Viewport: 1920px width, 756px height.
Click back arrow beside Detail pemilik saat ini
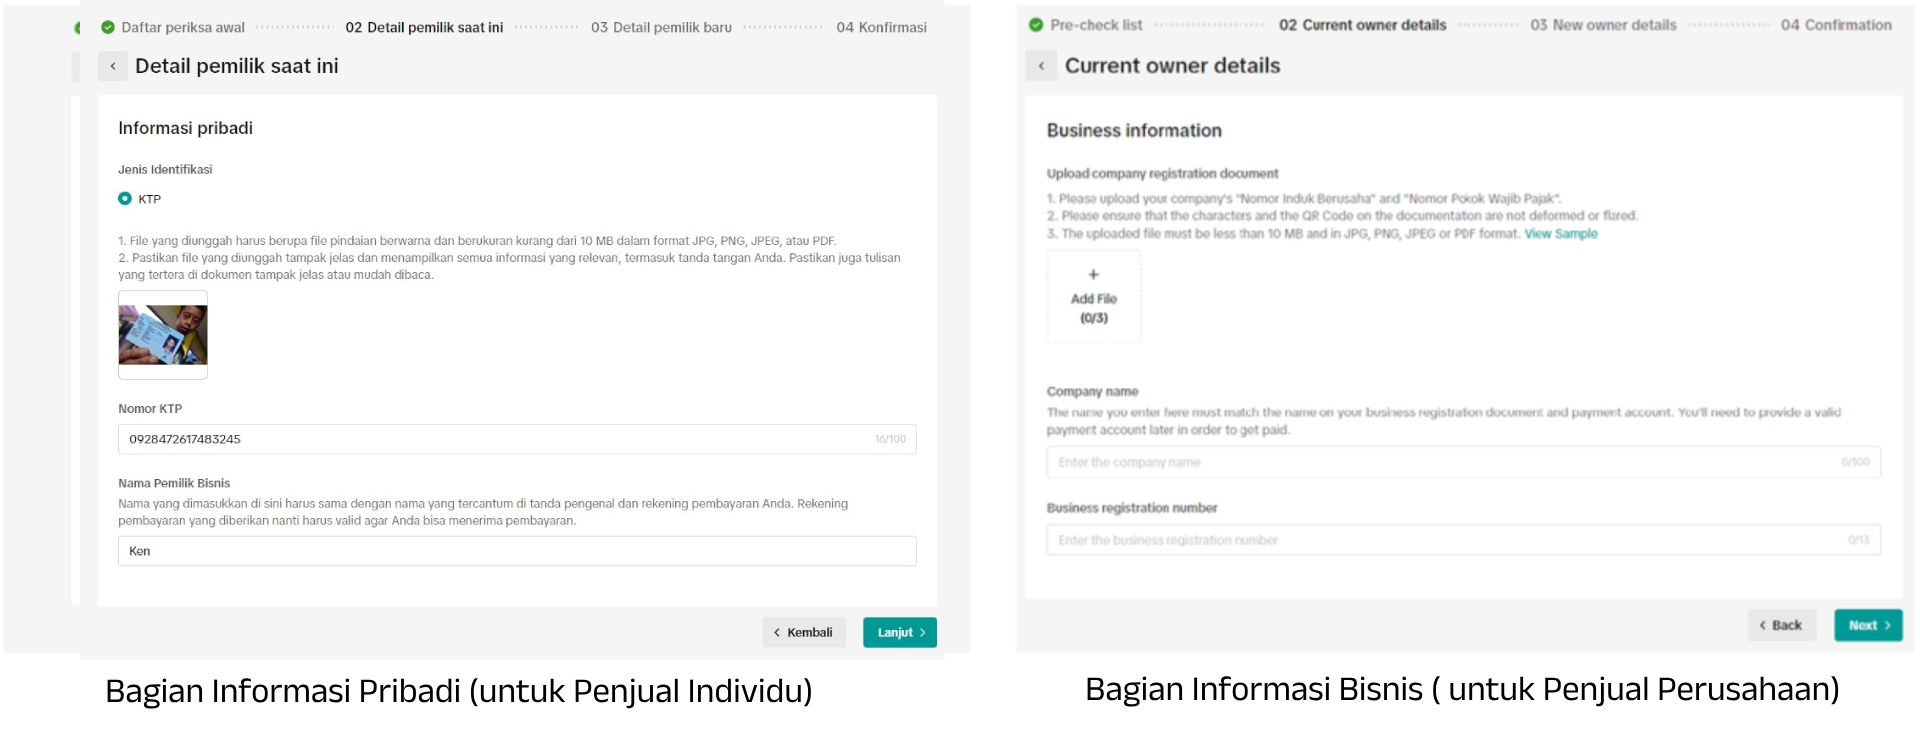[113, 67]
